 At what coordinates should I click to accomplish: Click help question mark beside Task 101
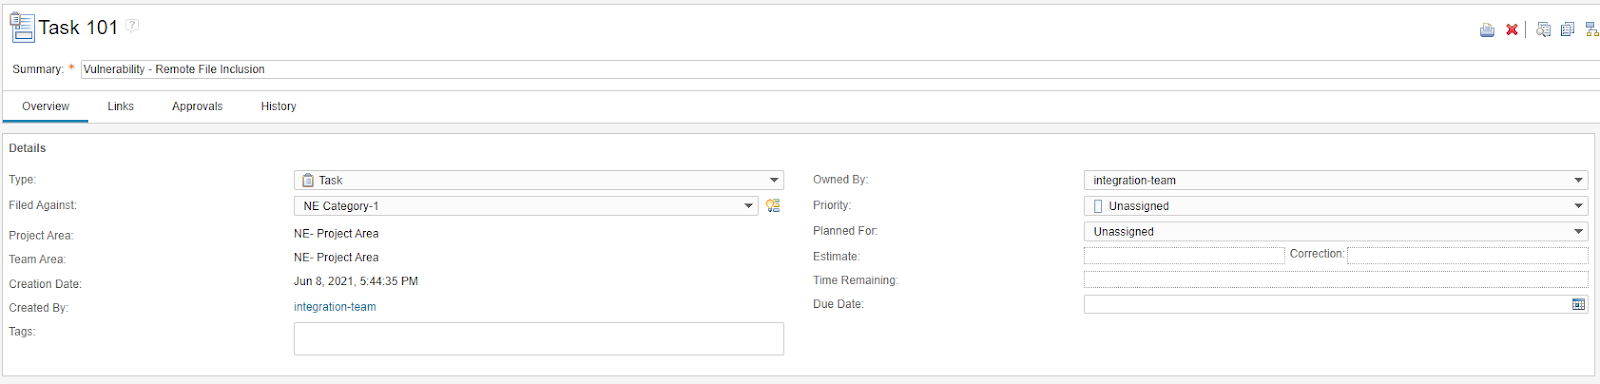pos(132,26)
